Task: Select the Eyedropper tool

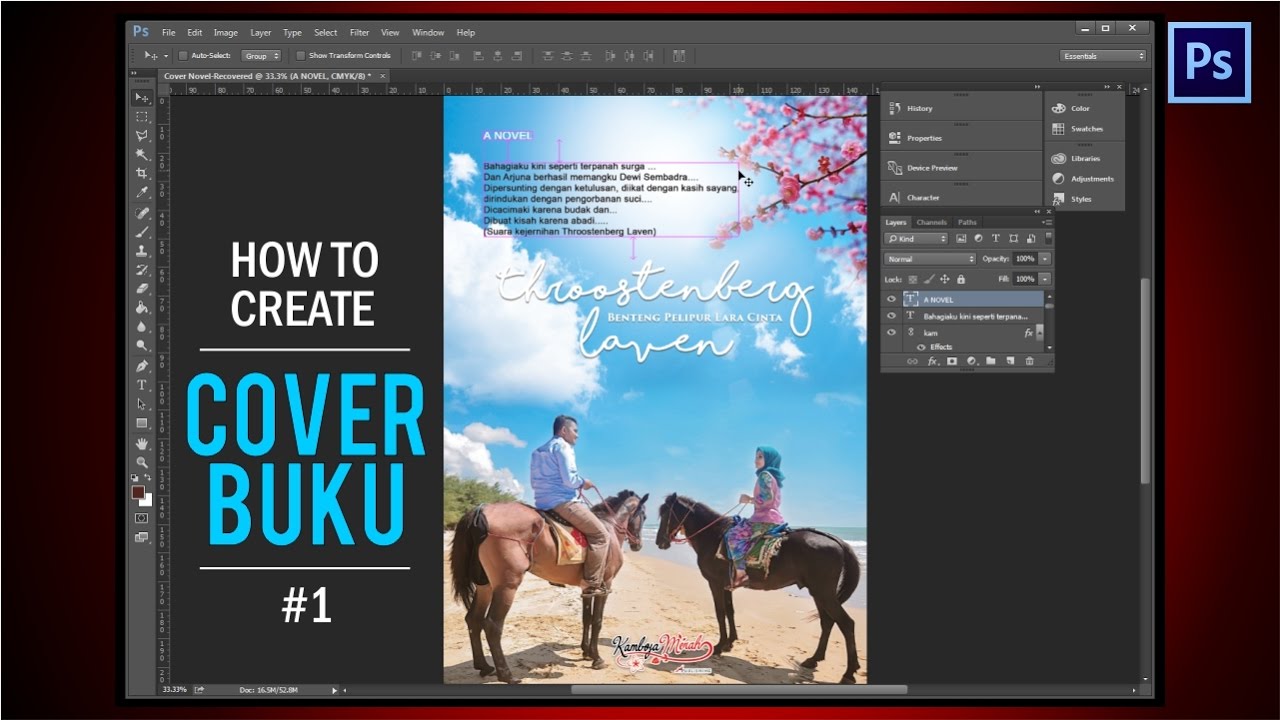Action: point(142,193)
